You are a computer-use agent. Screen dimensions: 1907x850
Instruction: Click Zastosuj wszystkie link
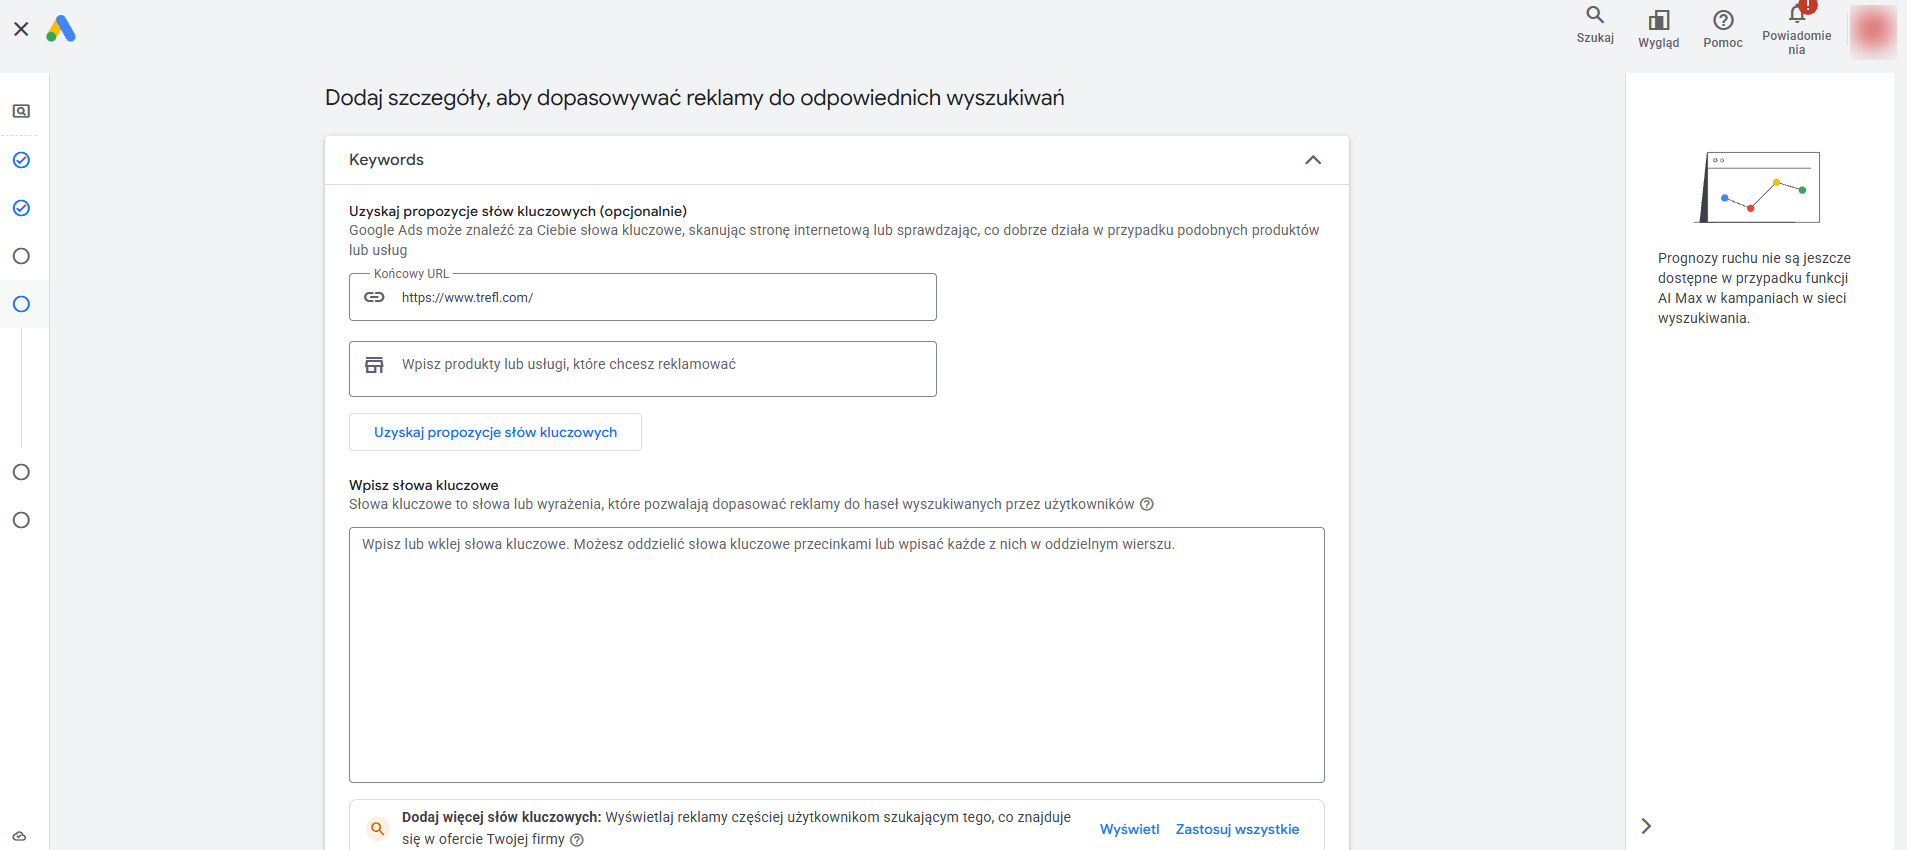pos(1237,829)
